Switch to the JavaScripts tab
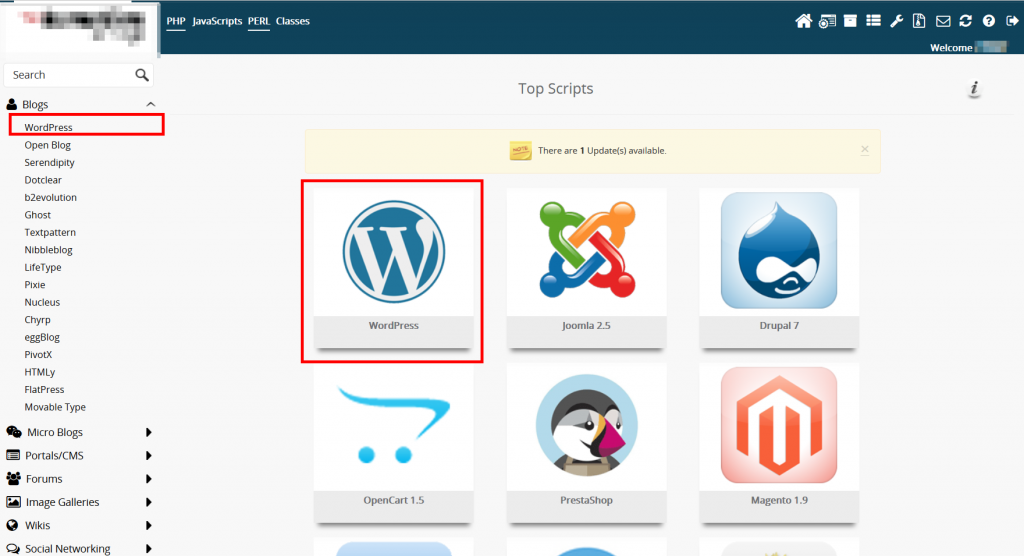 point(217,21)
